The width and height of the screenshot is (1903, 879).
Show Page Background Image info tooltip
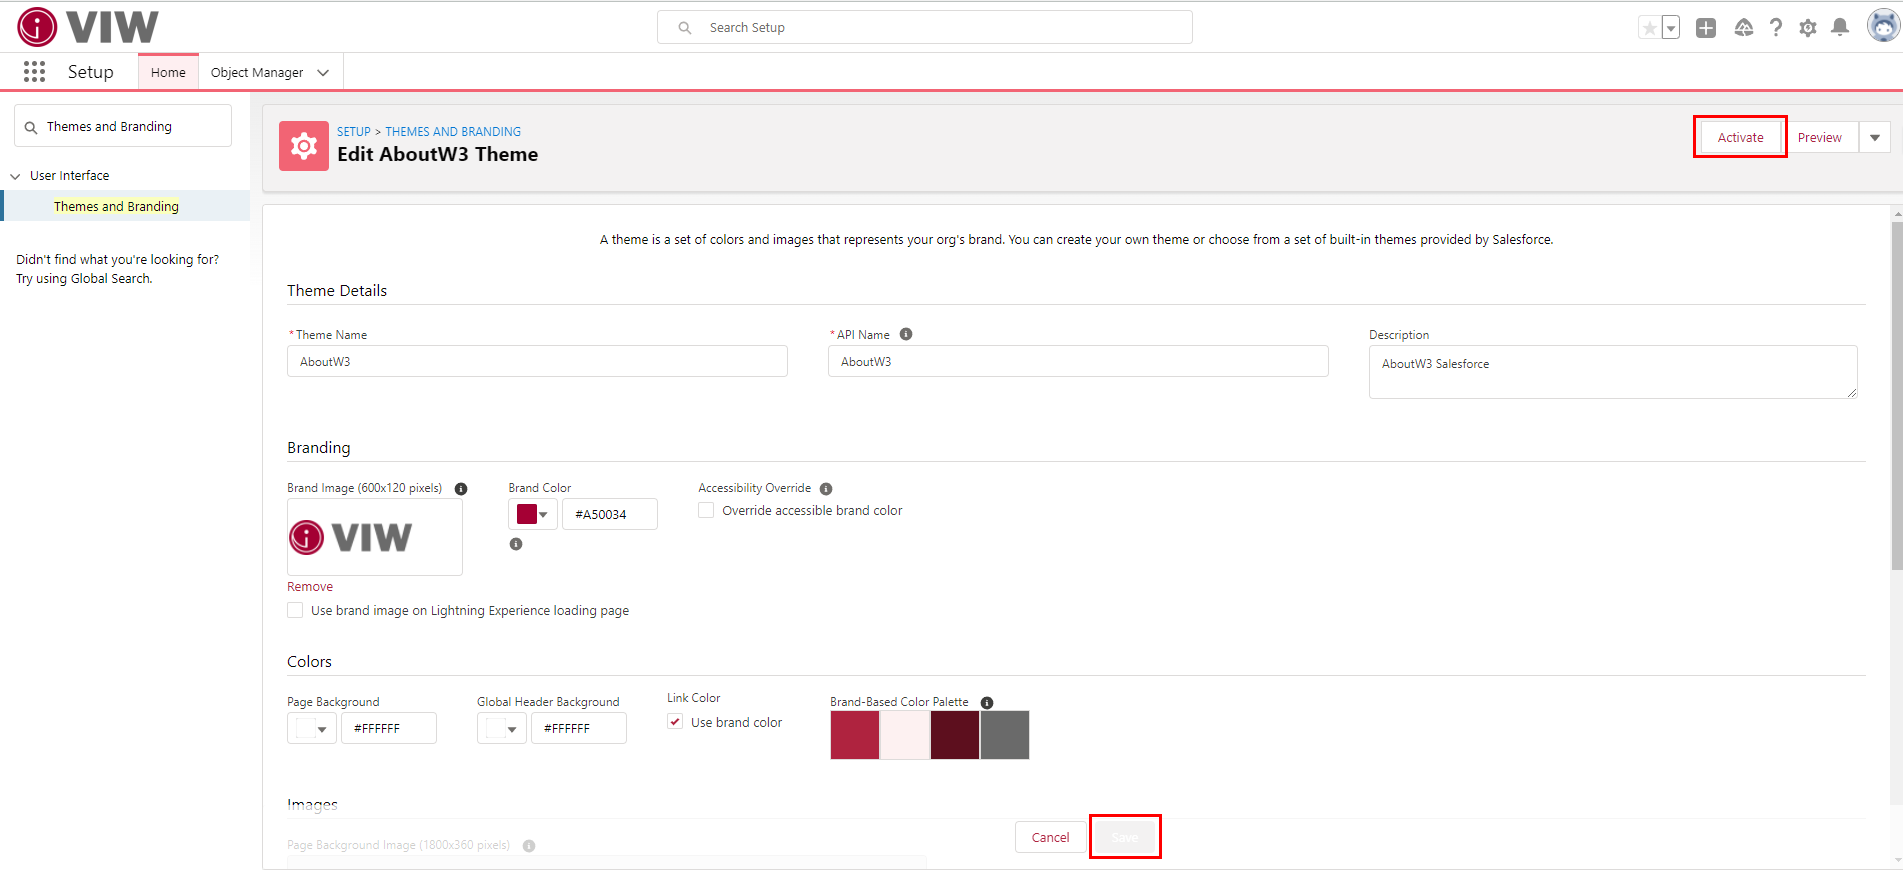(x=529, y=846)
